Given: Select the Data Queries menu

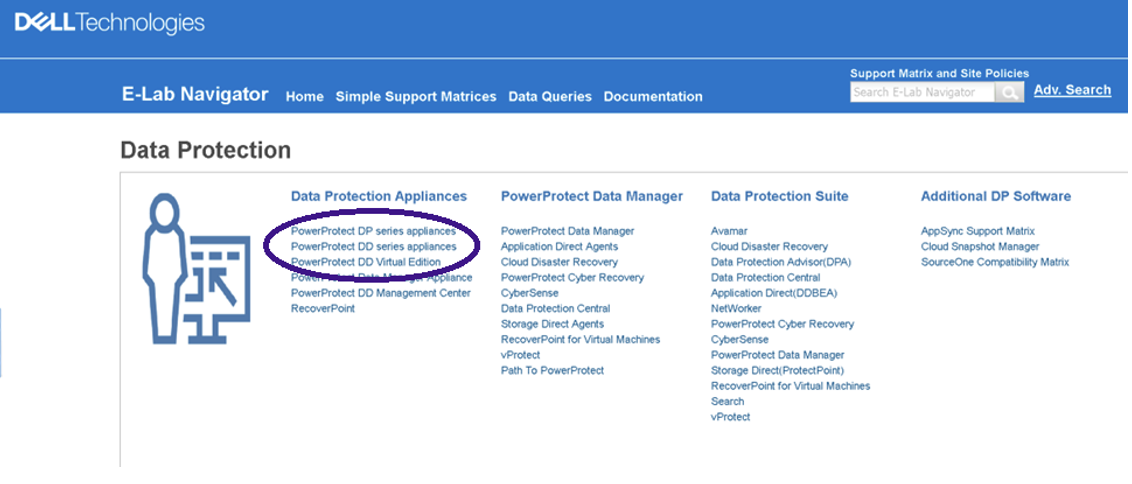Looking at the screenshot, I should click(x=549, y=97).
